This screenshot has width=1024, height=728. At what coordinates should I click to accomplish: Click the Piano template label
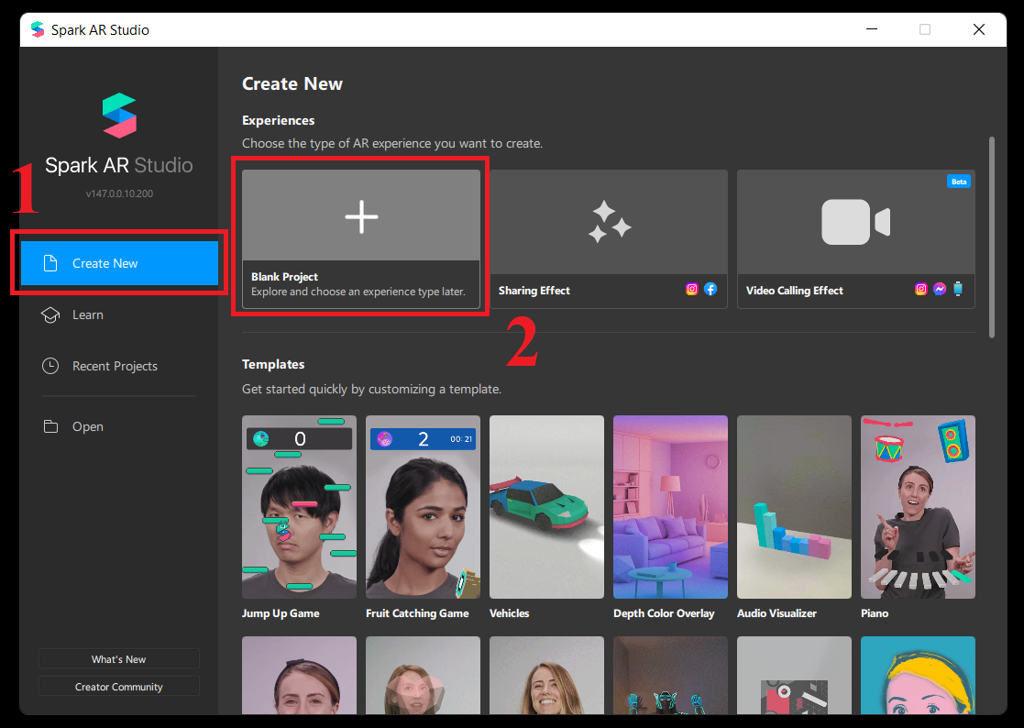[x=874, y=613]
